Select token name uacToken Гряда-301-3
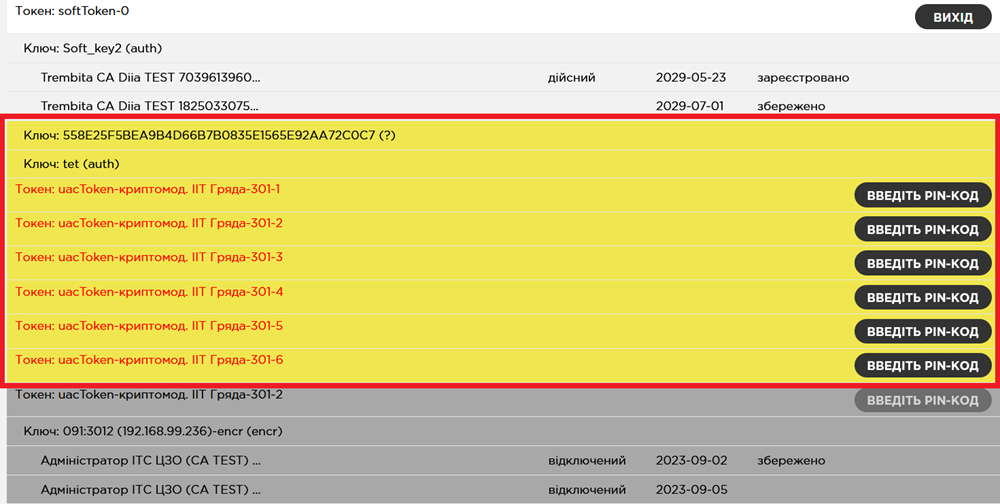This screenshot has height=504, width=1000. tap(149, 258)
